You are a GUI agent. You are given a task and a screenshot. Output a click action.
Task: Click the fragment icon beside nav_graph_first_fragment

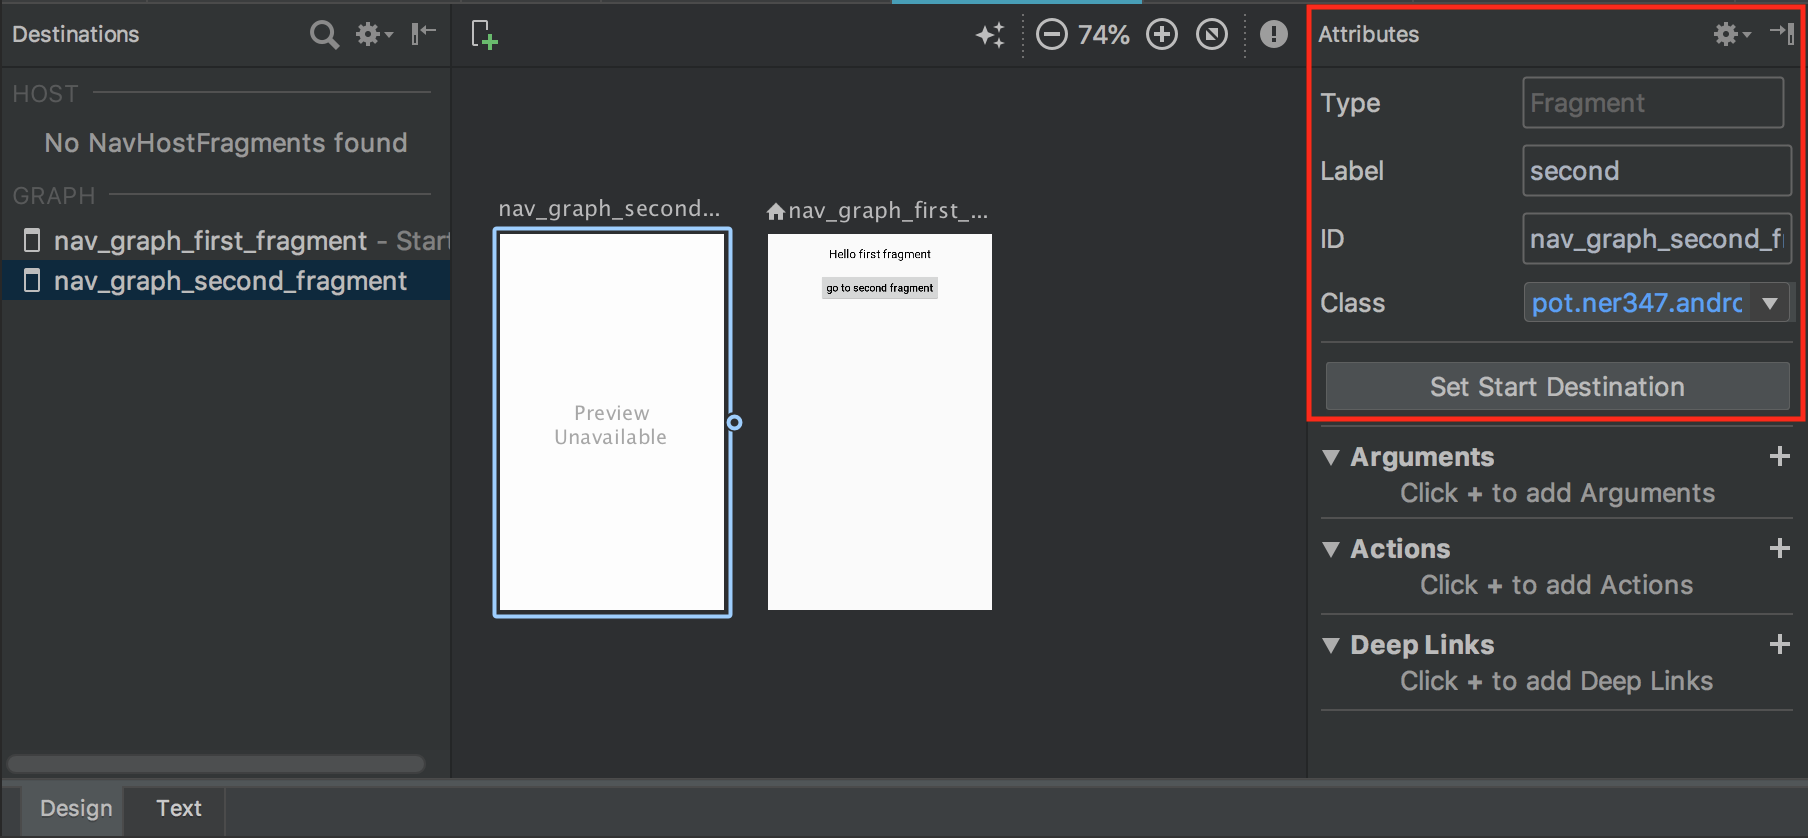[x=32, y=241]
